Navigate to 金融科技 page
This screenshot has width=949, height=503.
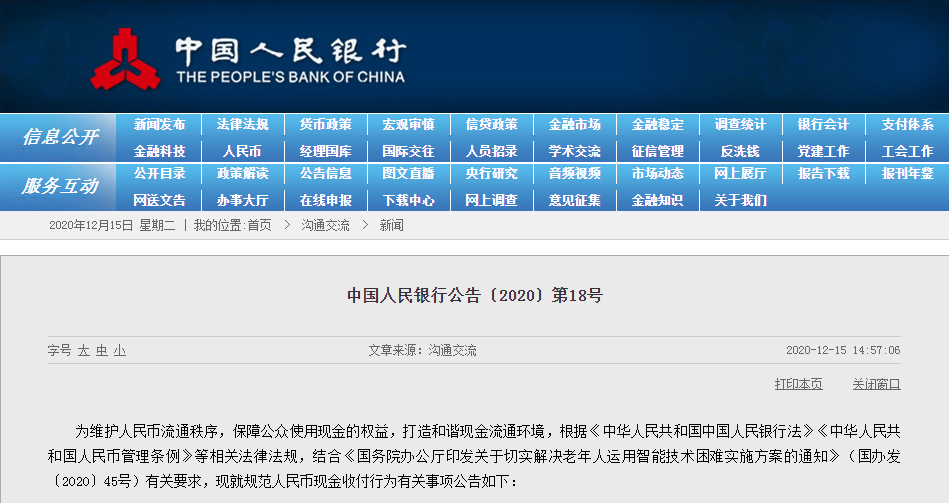(x=159, y=151)
